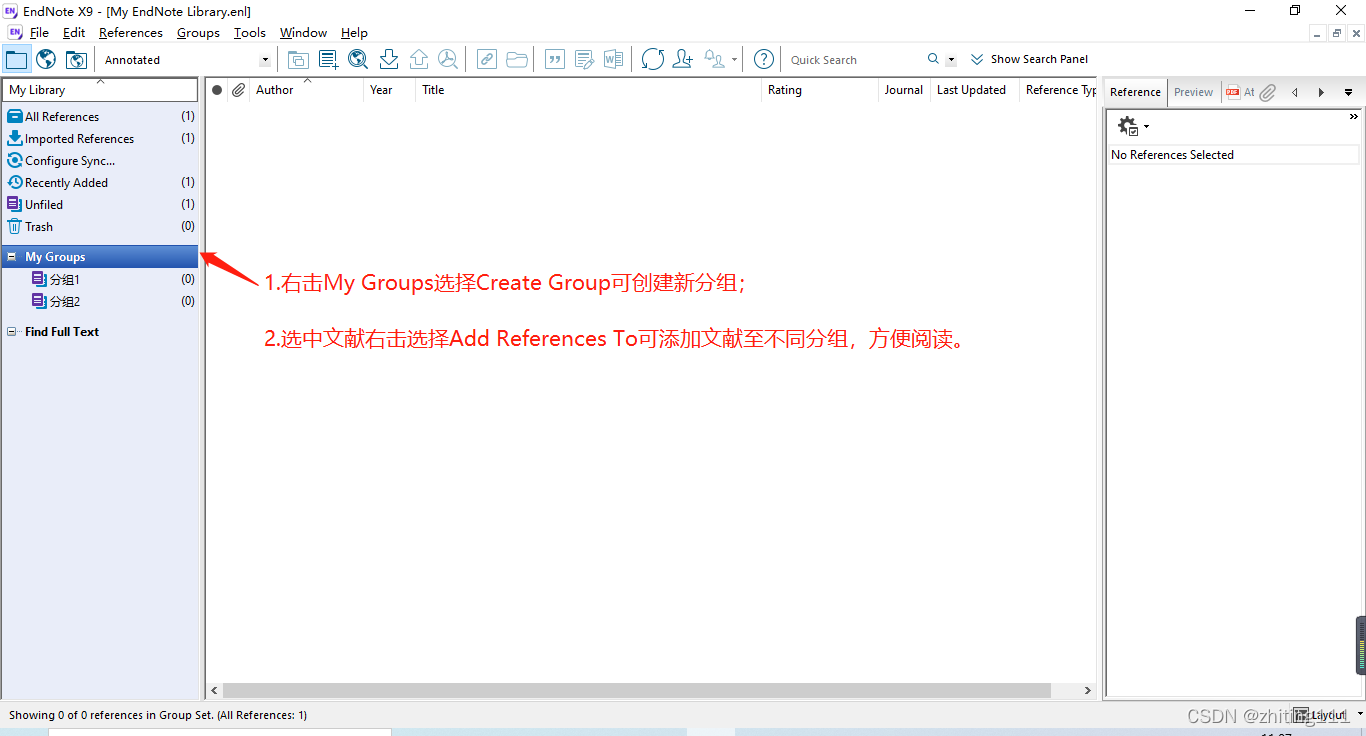Sort by the Rating column header
This screenshot has width=1366, height=736.
(x=820, y=90)
